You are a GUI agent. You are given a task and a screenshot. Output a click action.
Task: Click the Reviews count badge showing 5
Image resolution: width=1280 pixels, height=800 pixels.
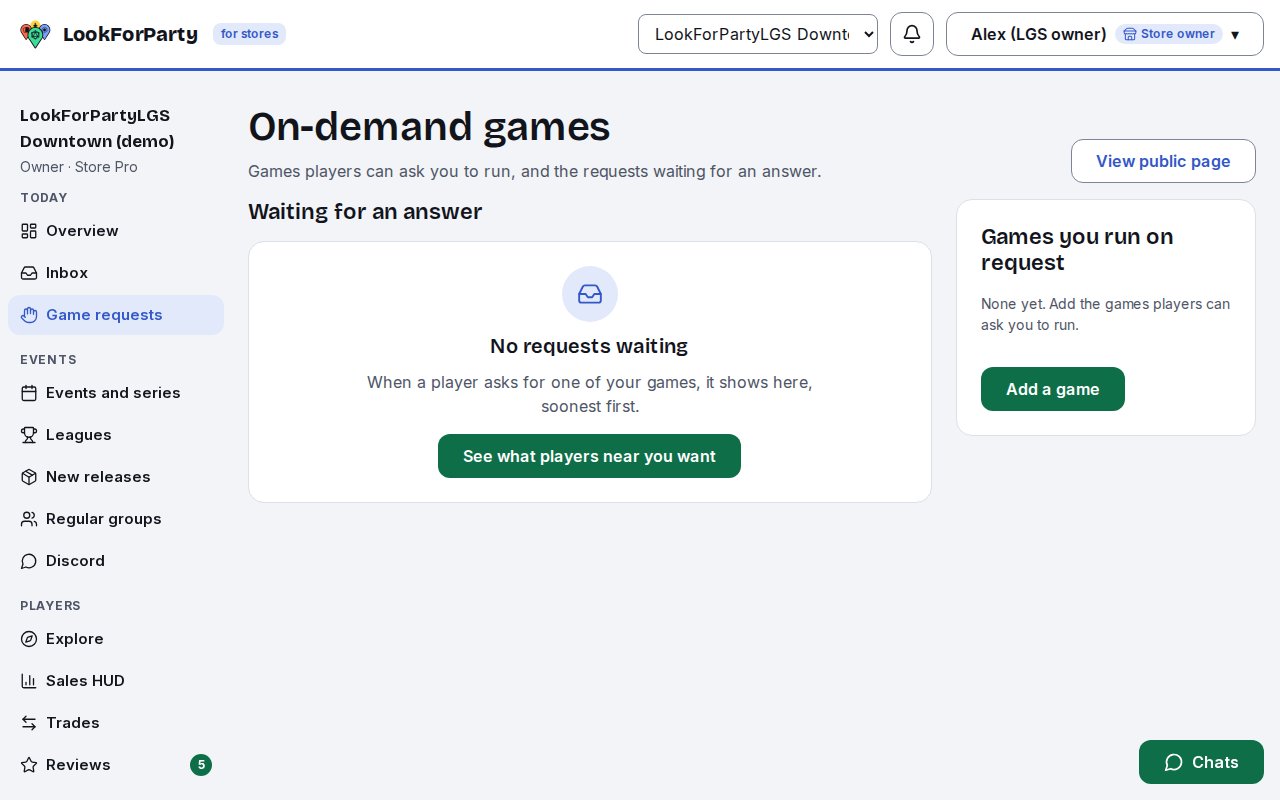tap(201, 765)
